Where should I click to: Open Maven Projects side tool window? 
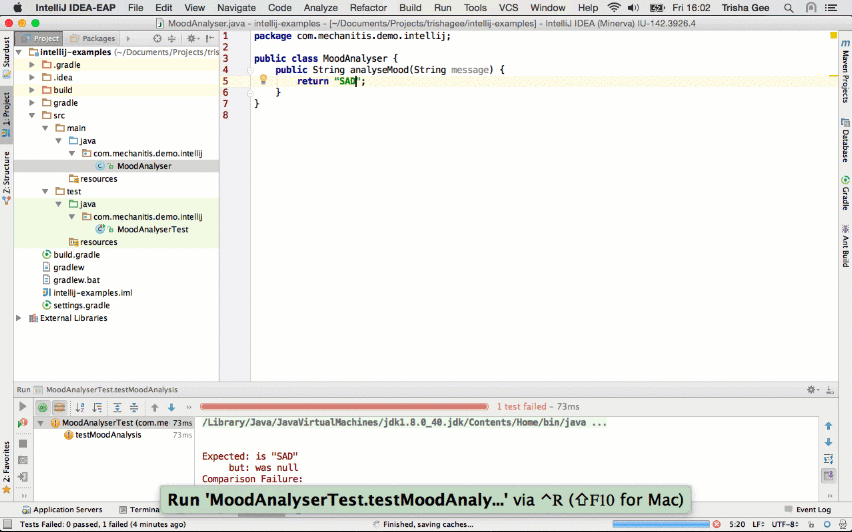click(845, 71)
